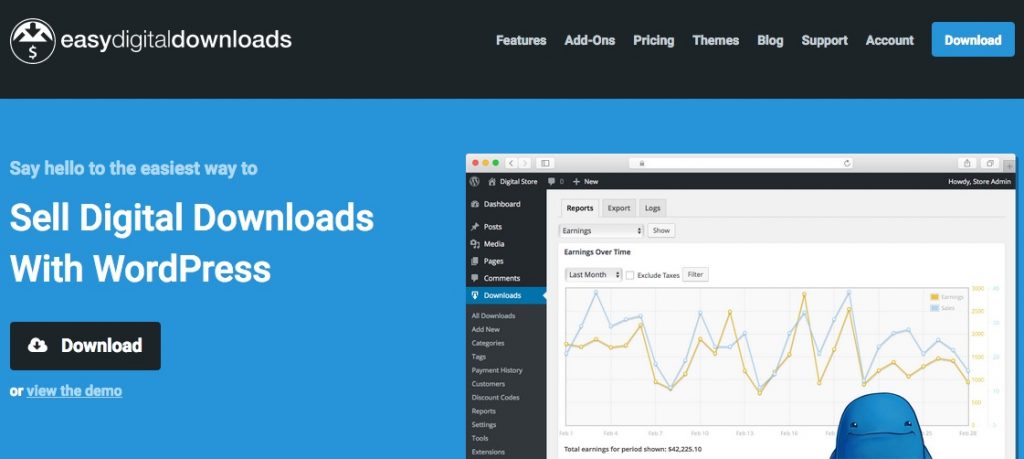Viewport: 1024px width, 459px height.
Task: Switch to the Export tab
Action: point(618,208)
